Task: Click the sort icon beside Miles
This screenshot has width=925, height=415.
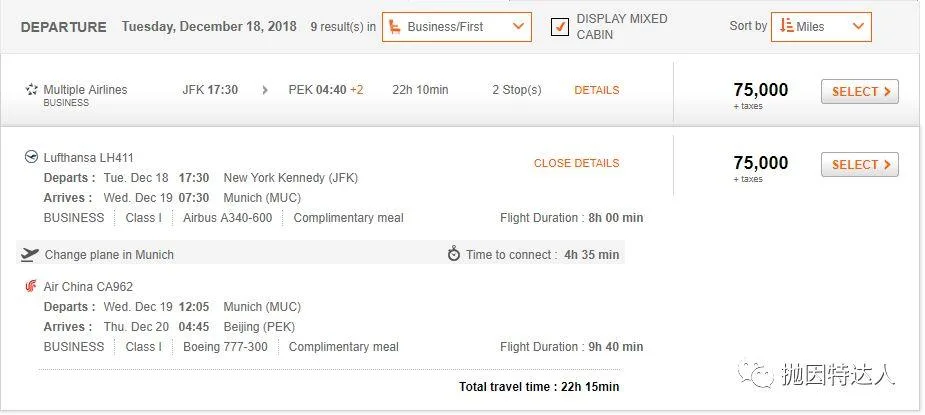Action: 786,26
